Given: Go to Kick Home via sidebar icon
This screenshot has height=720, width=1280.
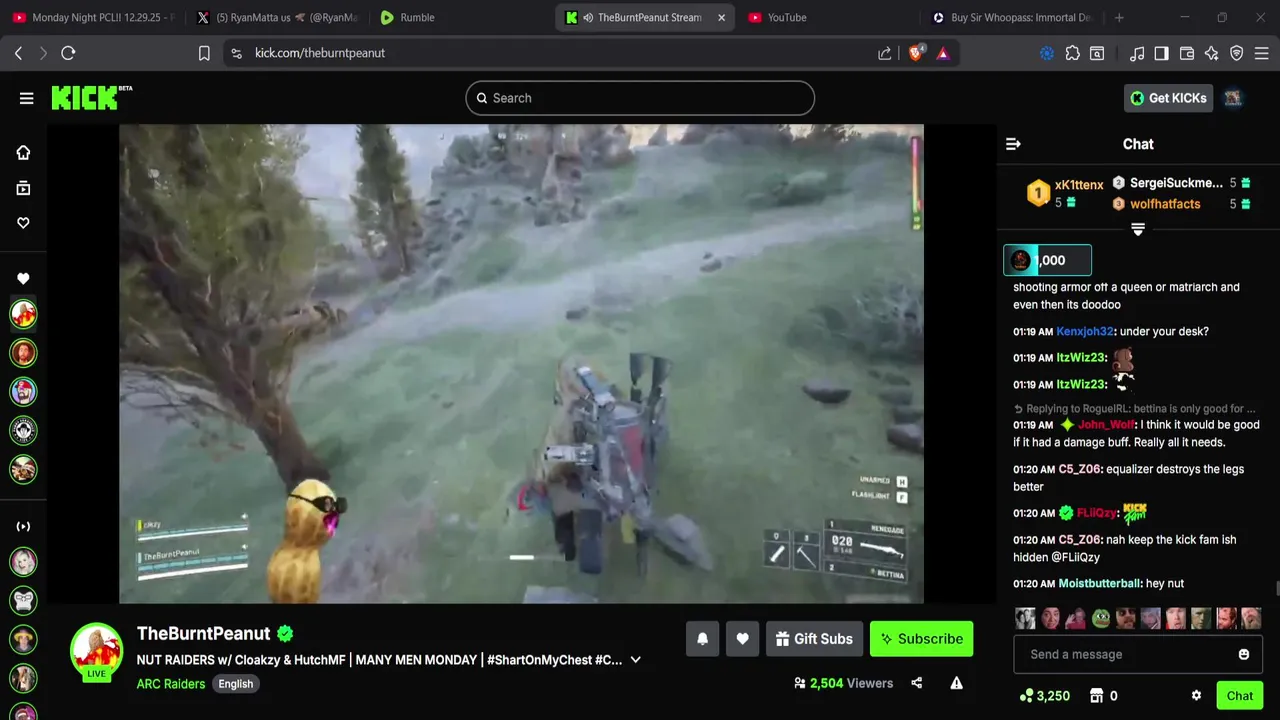Looking at the screenshot, I should tap(23, 152).
